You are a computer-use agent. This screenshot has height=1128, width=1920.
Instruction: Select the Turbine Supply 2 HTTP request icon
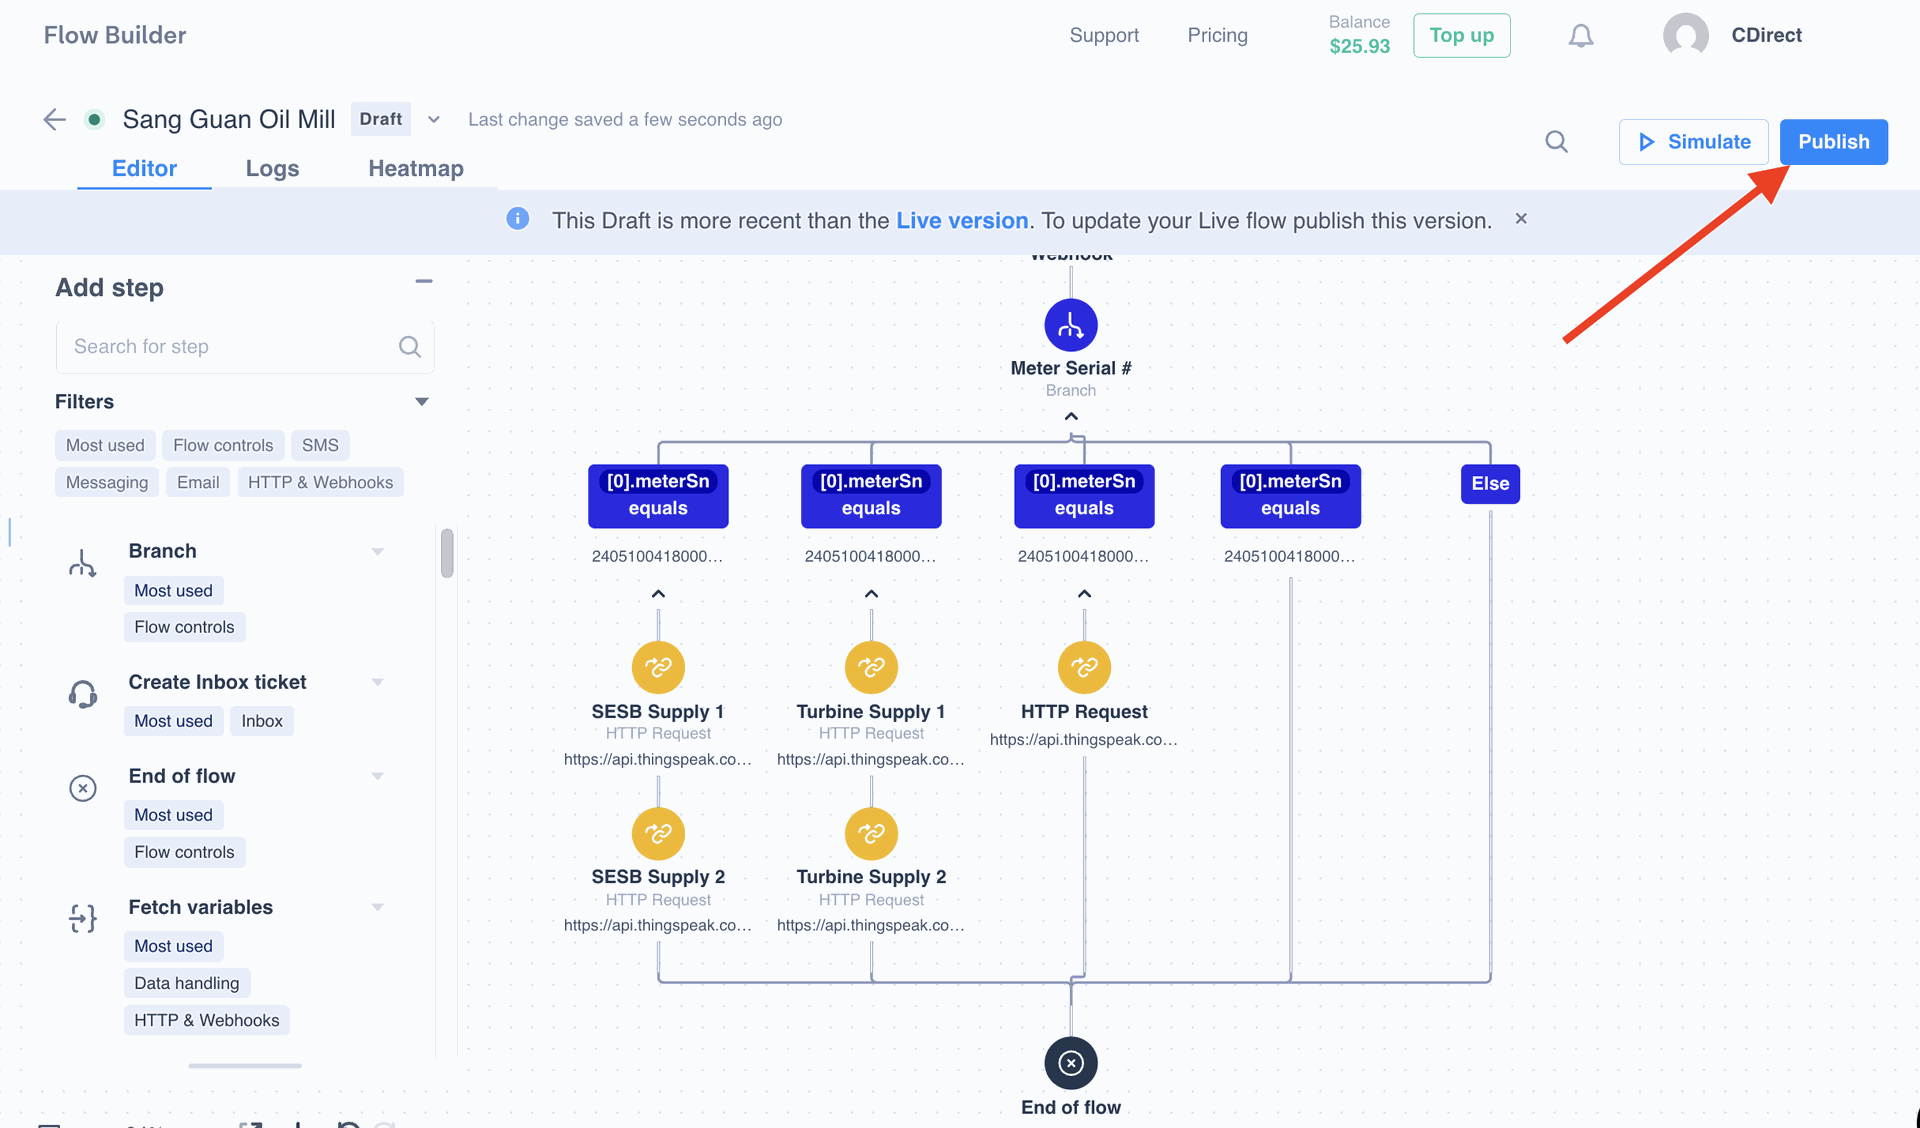tap(871, 833)
